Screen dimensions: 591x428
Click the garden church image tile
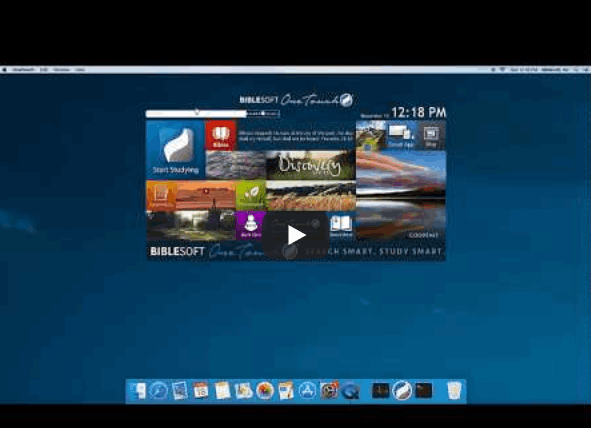(x=191, y=225)
